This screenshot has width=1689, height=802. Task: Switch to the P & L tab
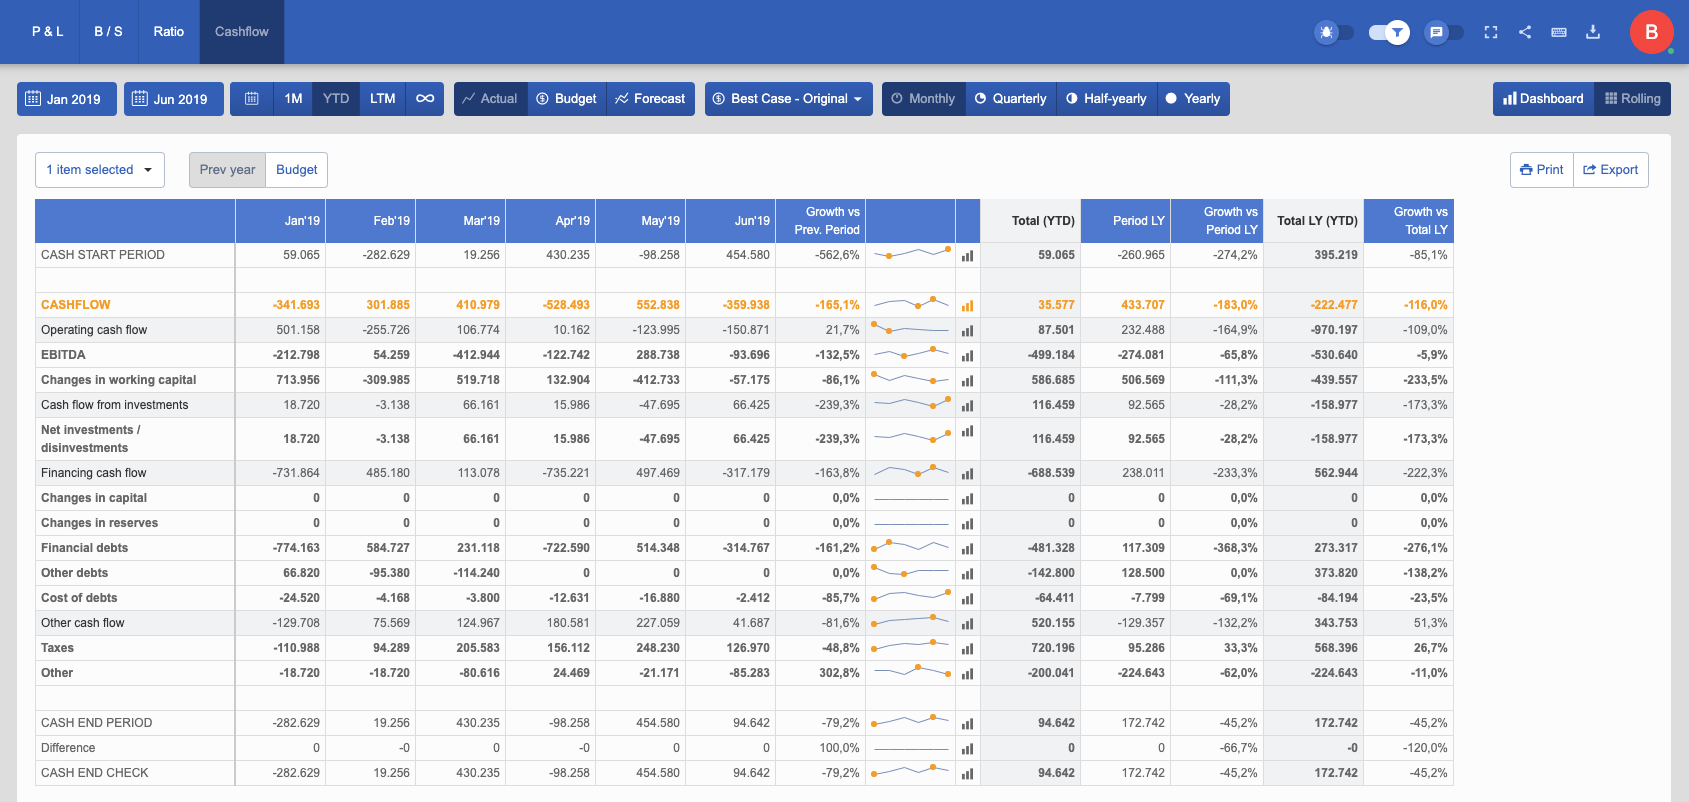(x=47, y=32)
